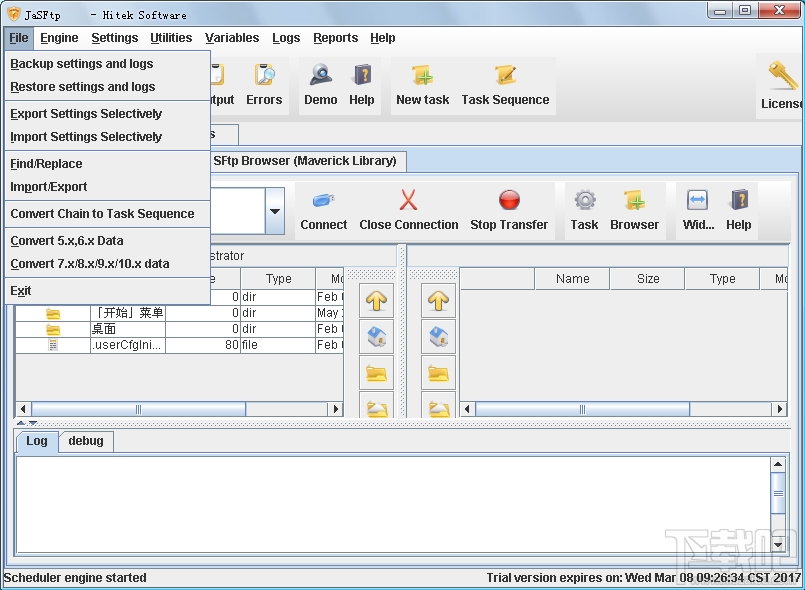The width and height of the screenshot is (805, 590).
Task: Click right pane Name column header
Action: pos(572,279)
